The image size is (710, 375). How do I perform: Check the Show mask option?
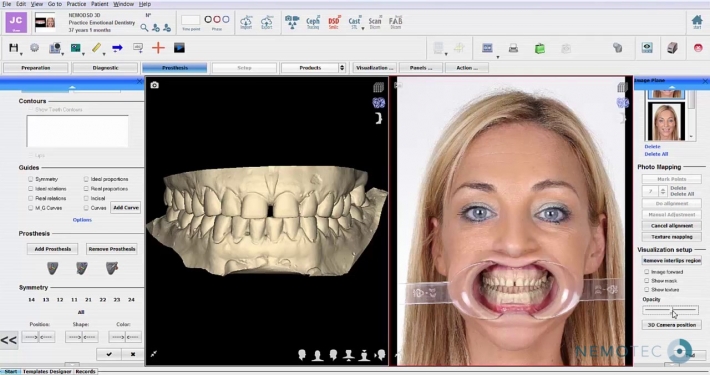pyautogui.click(x=647, y=281)
